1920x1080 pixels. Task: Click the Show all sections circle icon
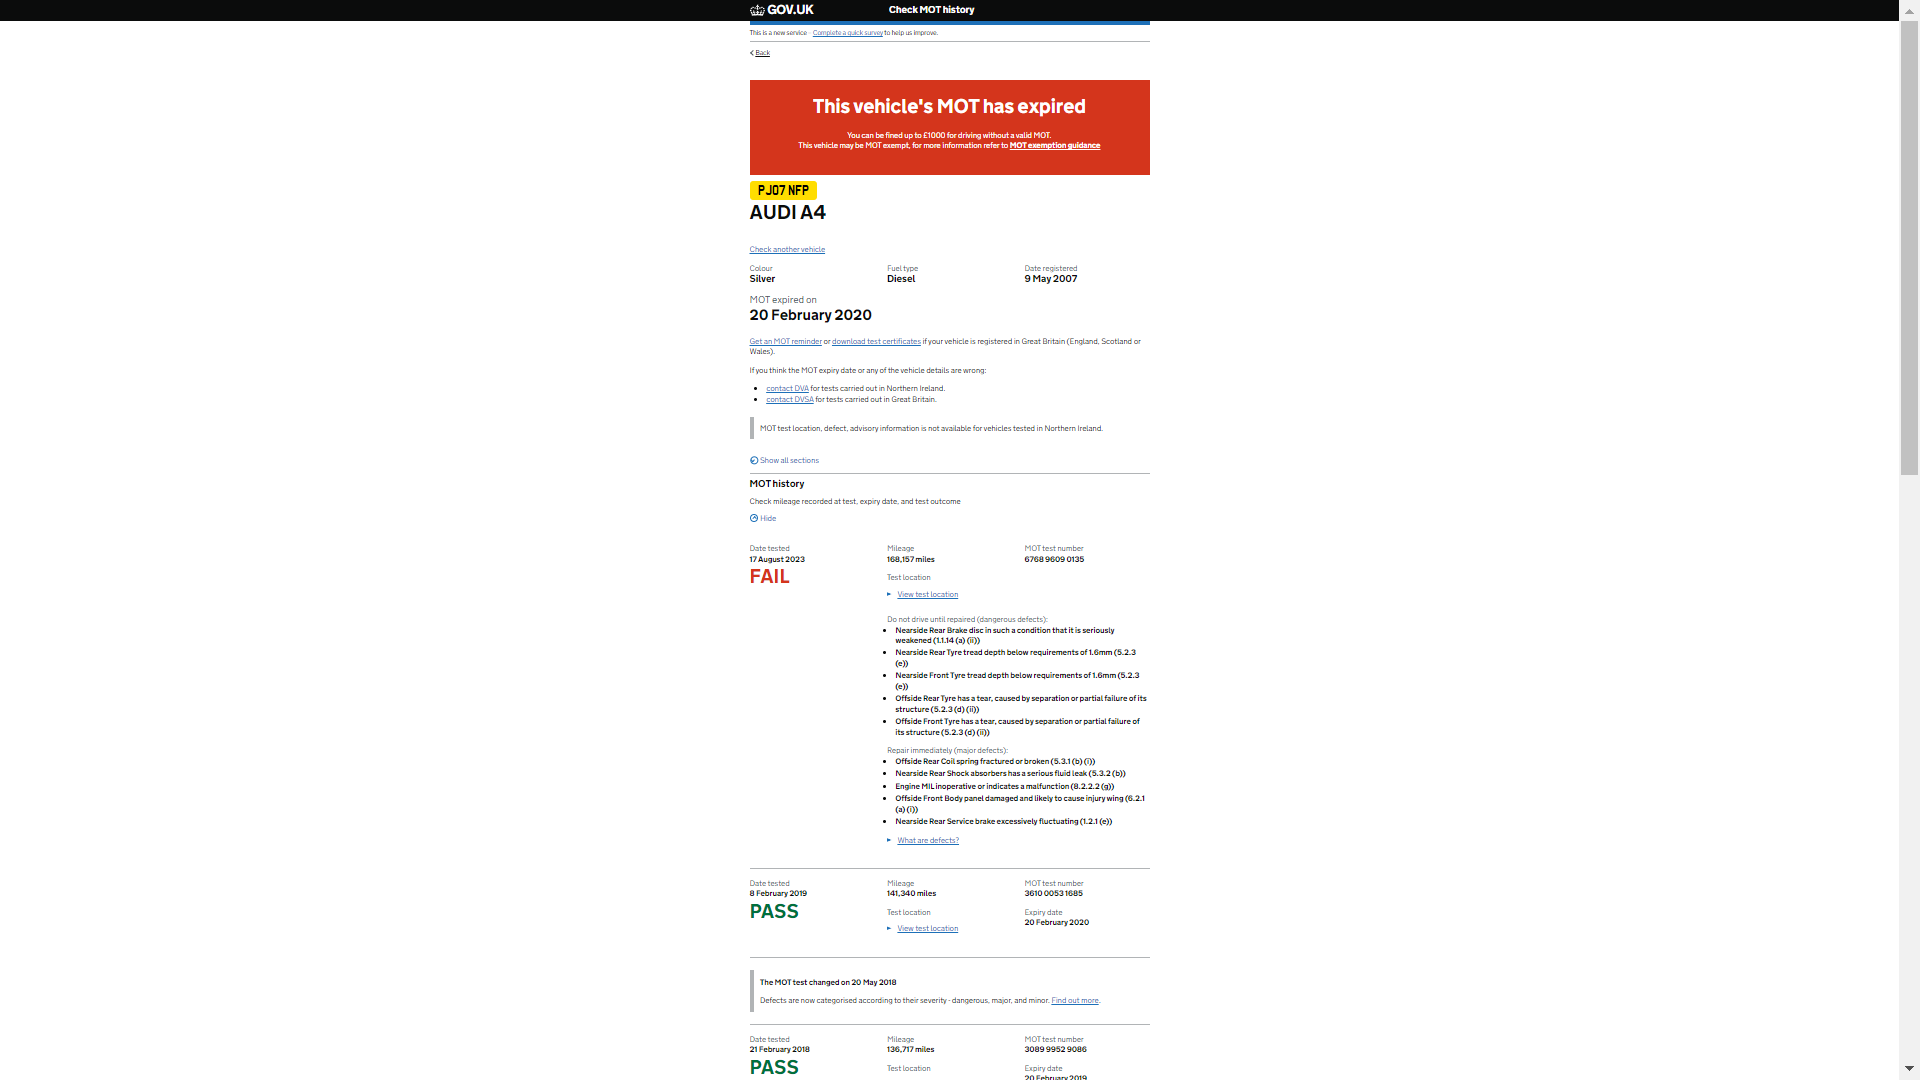[754, 461]
